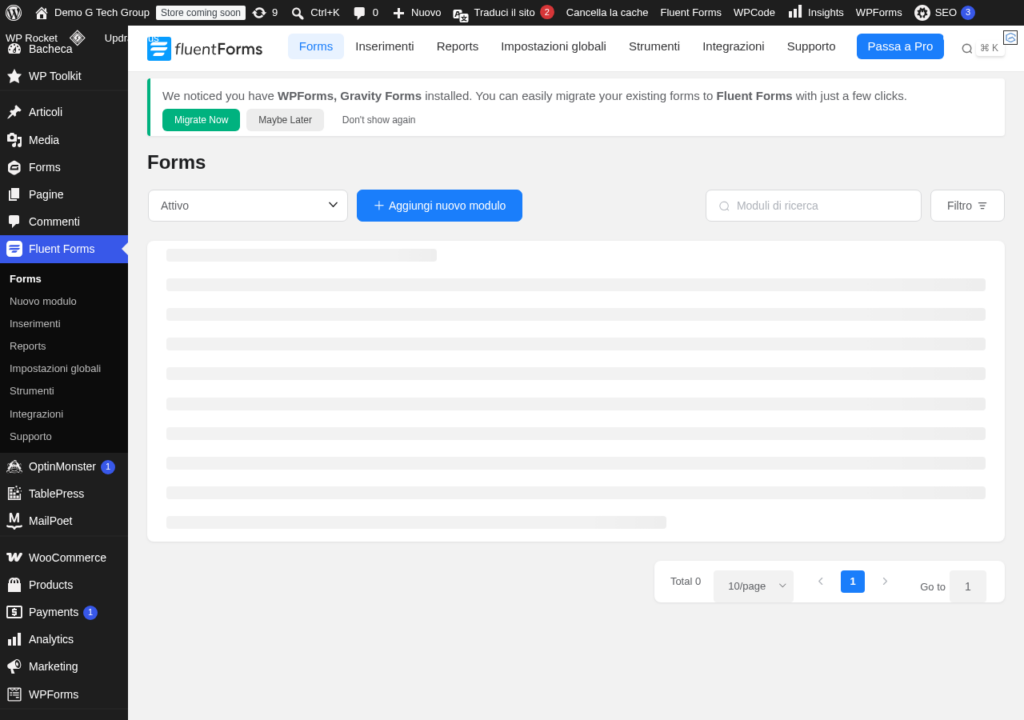Open the Inserimenti top tab
This screenshot has width=1024, height=720.
[385, 46]
